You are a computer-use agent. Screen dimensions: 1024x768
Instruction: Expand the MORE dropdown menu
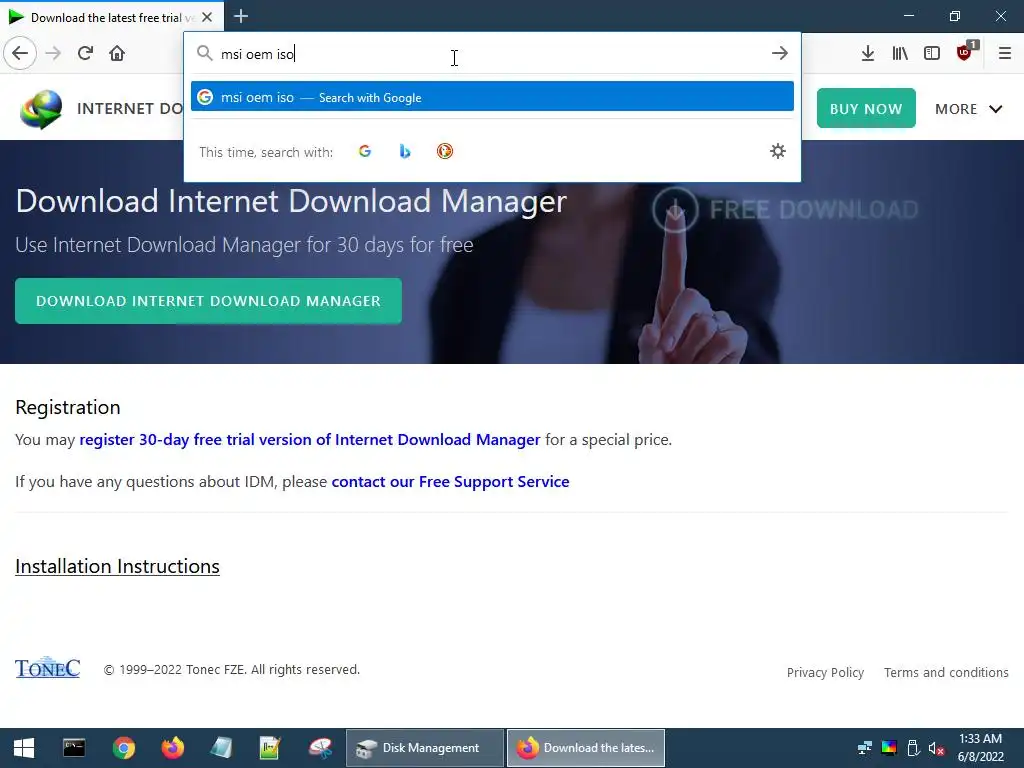968,109
